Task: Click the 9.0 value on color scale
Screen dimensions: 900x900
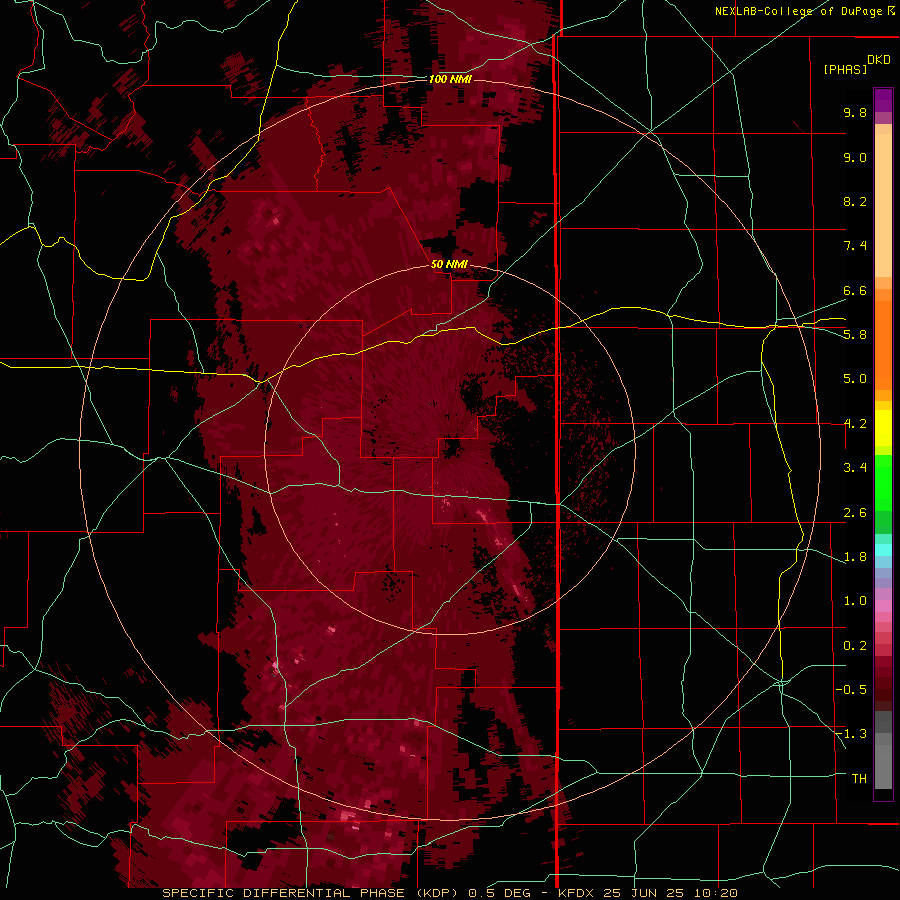Action: click(855, 157)
